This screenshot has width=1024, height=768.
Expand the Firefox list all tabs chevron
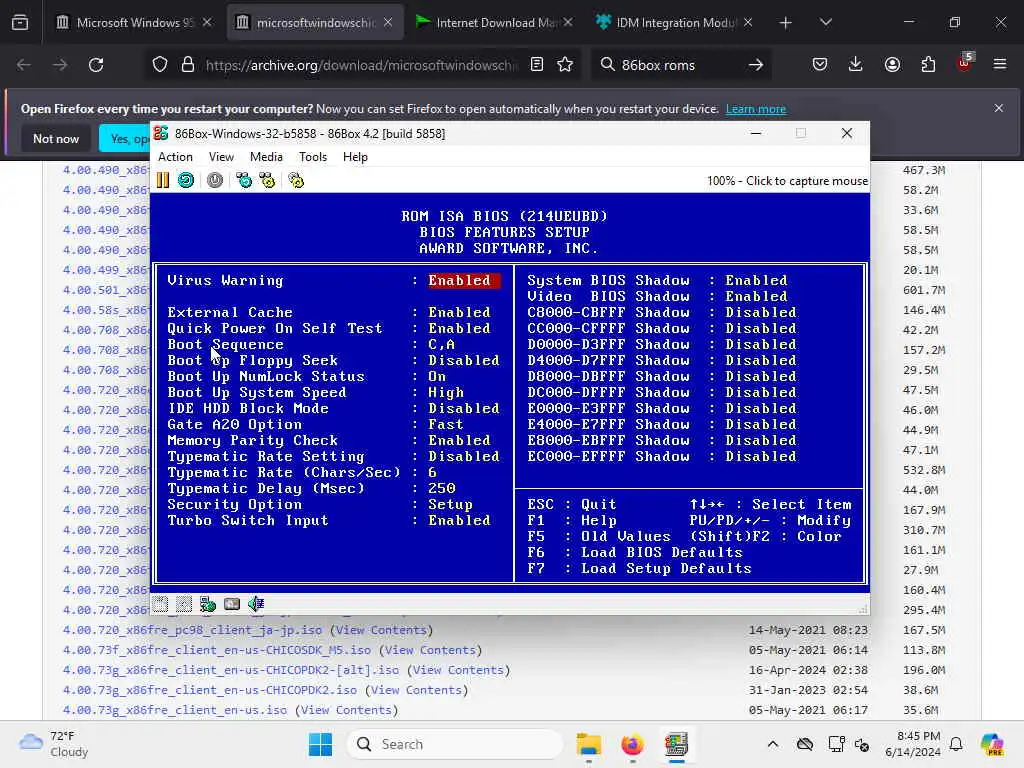825,23
